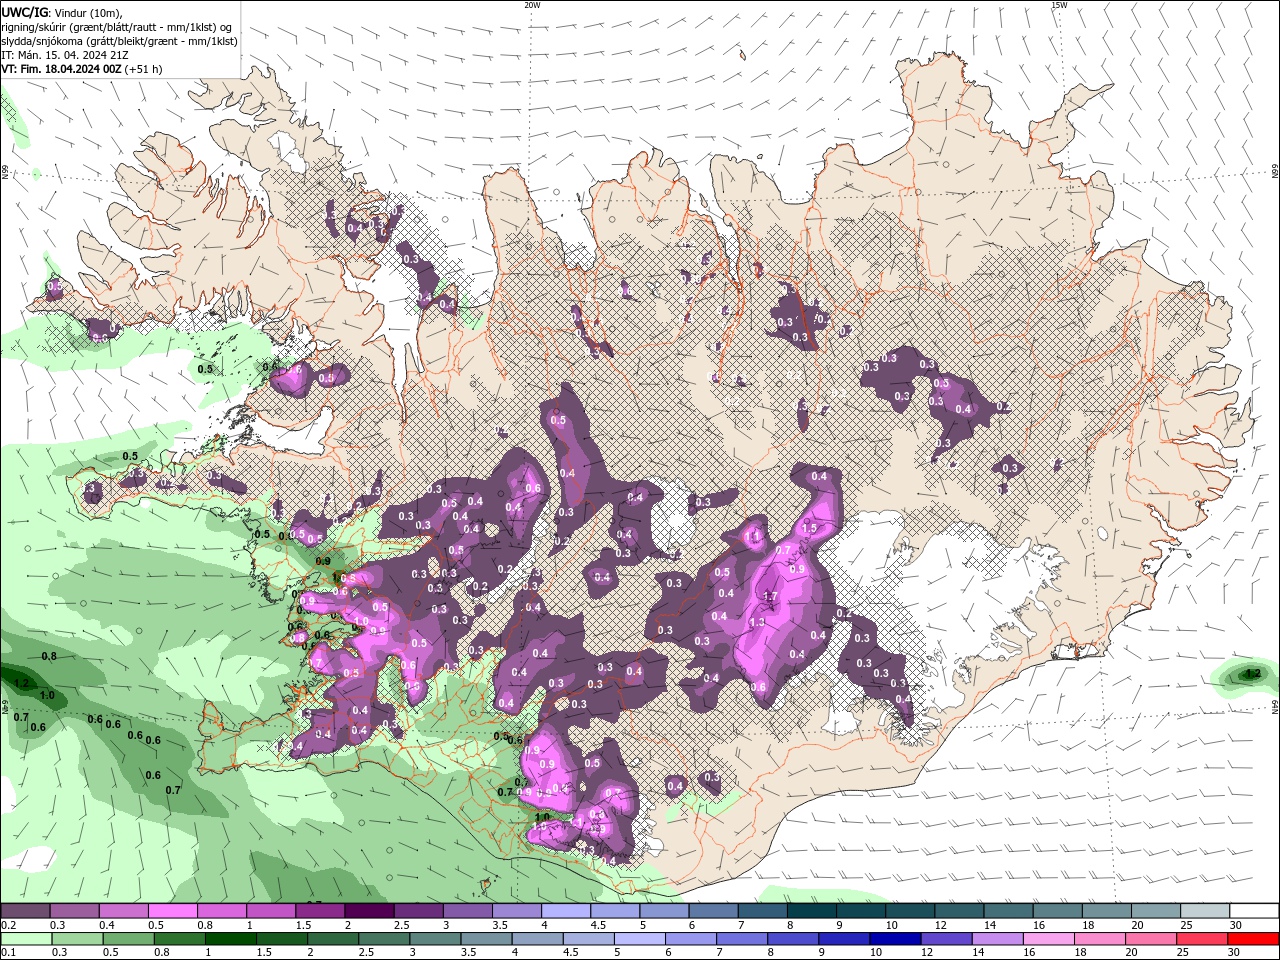Viewport: 1280px width, 960px height.
Task: Pick the white swatch labeled 30, top row
Action: pos(1255,911)
